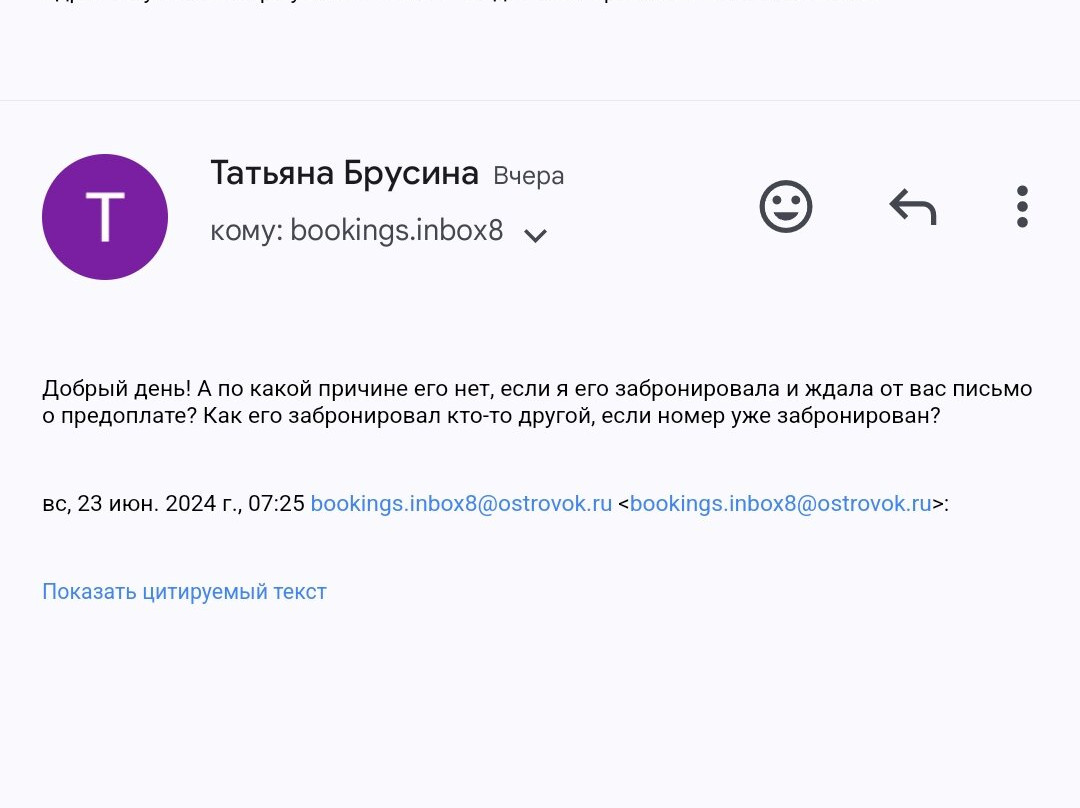This screenshot has width=1080, height=808.
Task: Expand recipient details with the chevron arrow
Action: point(536,236)
